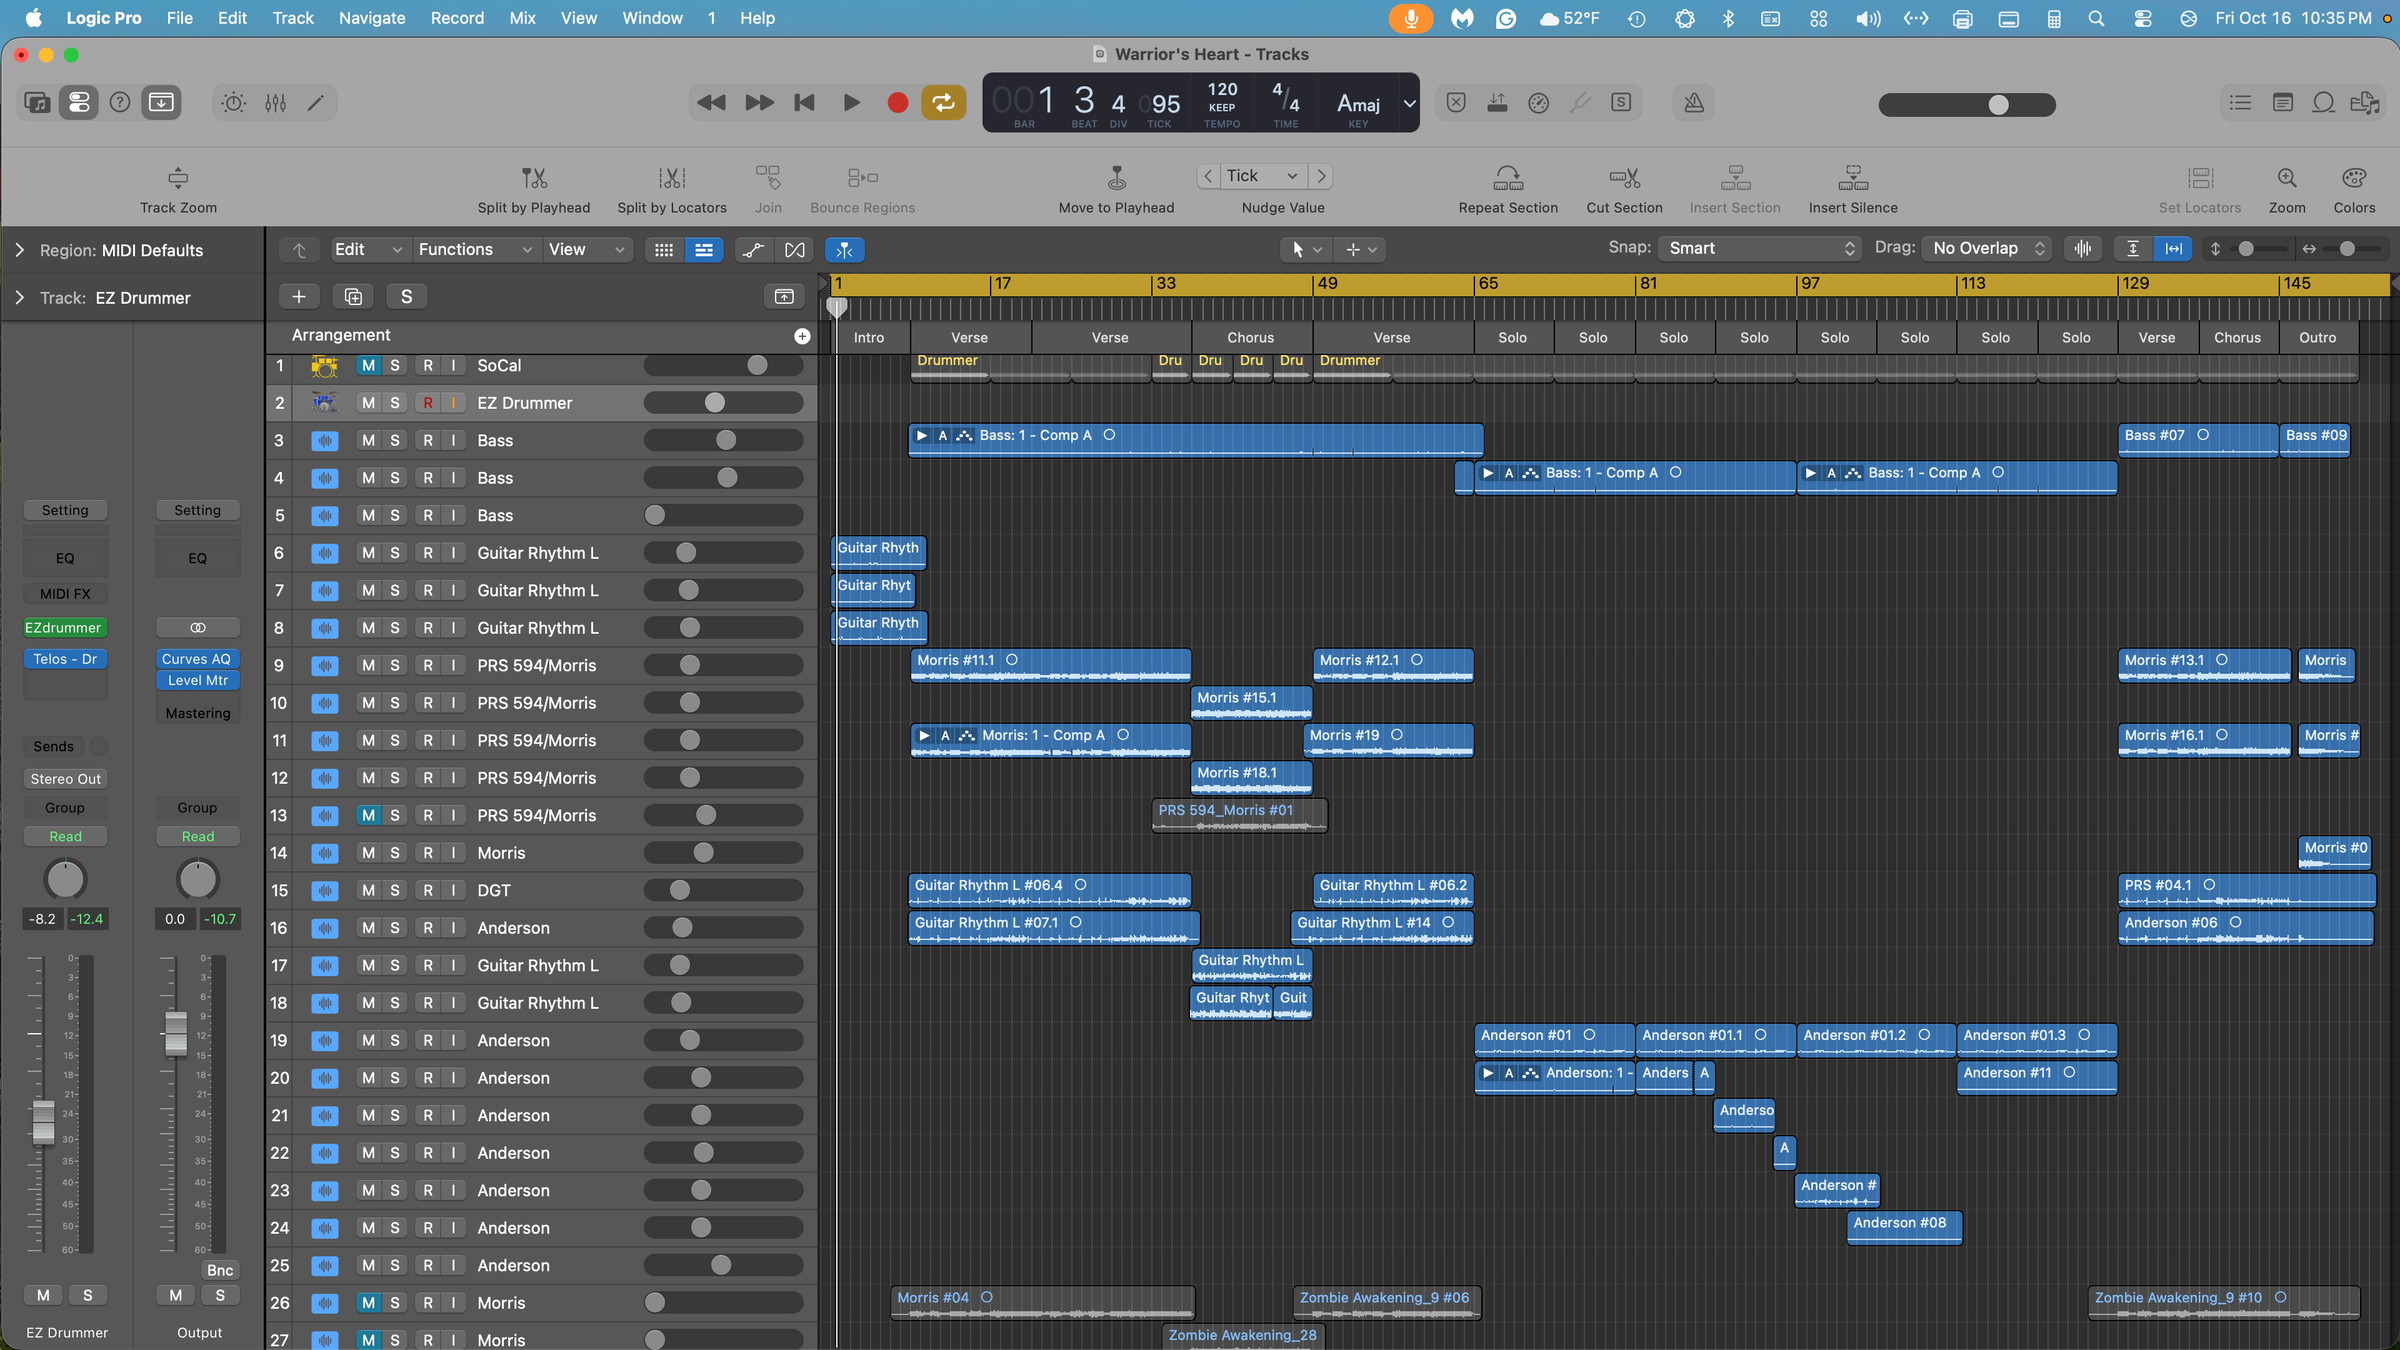Screen dimensions: 2400x1350
Task: Click the Bnc bounce button
Action: click(x=220, y=1270)
